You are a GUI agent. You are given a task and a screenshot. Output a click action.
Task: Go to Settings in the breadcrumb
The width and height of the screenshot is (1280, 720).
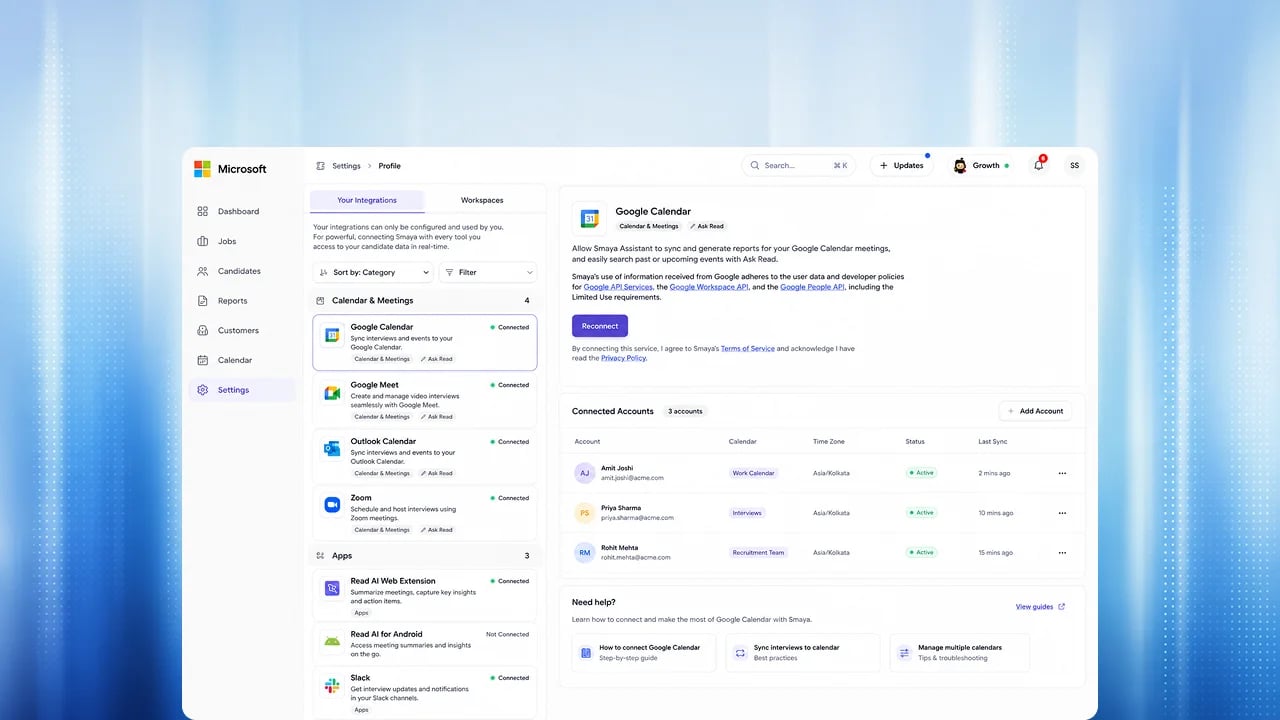pos(346,166)
